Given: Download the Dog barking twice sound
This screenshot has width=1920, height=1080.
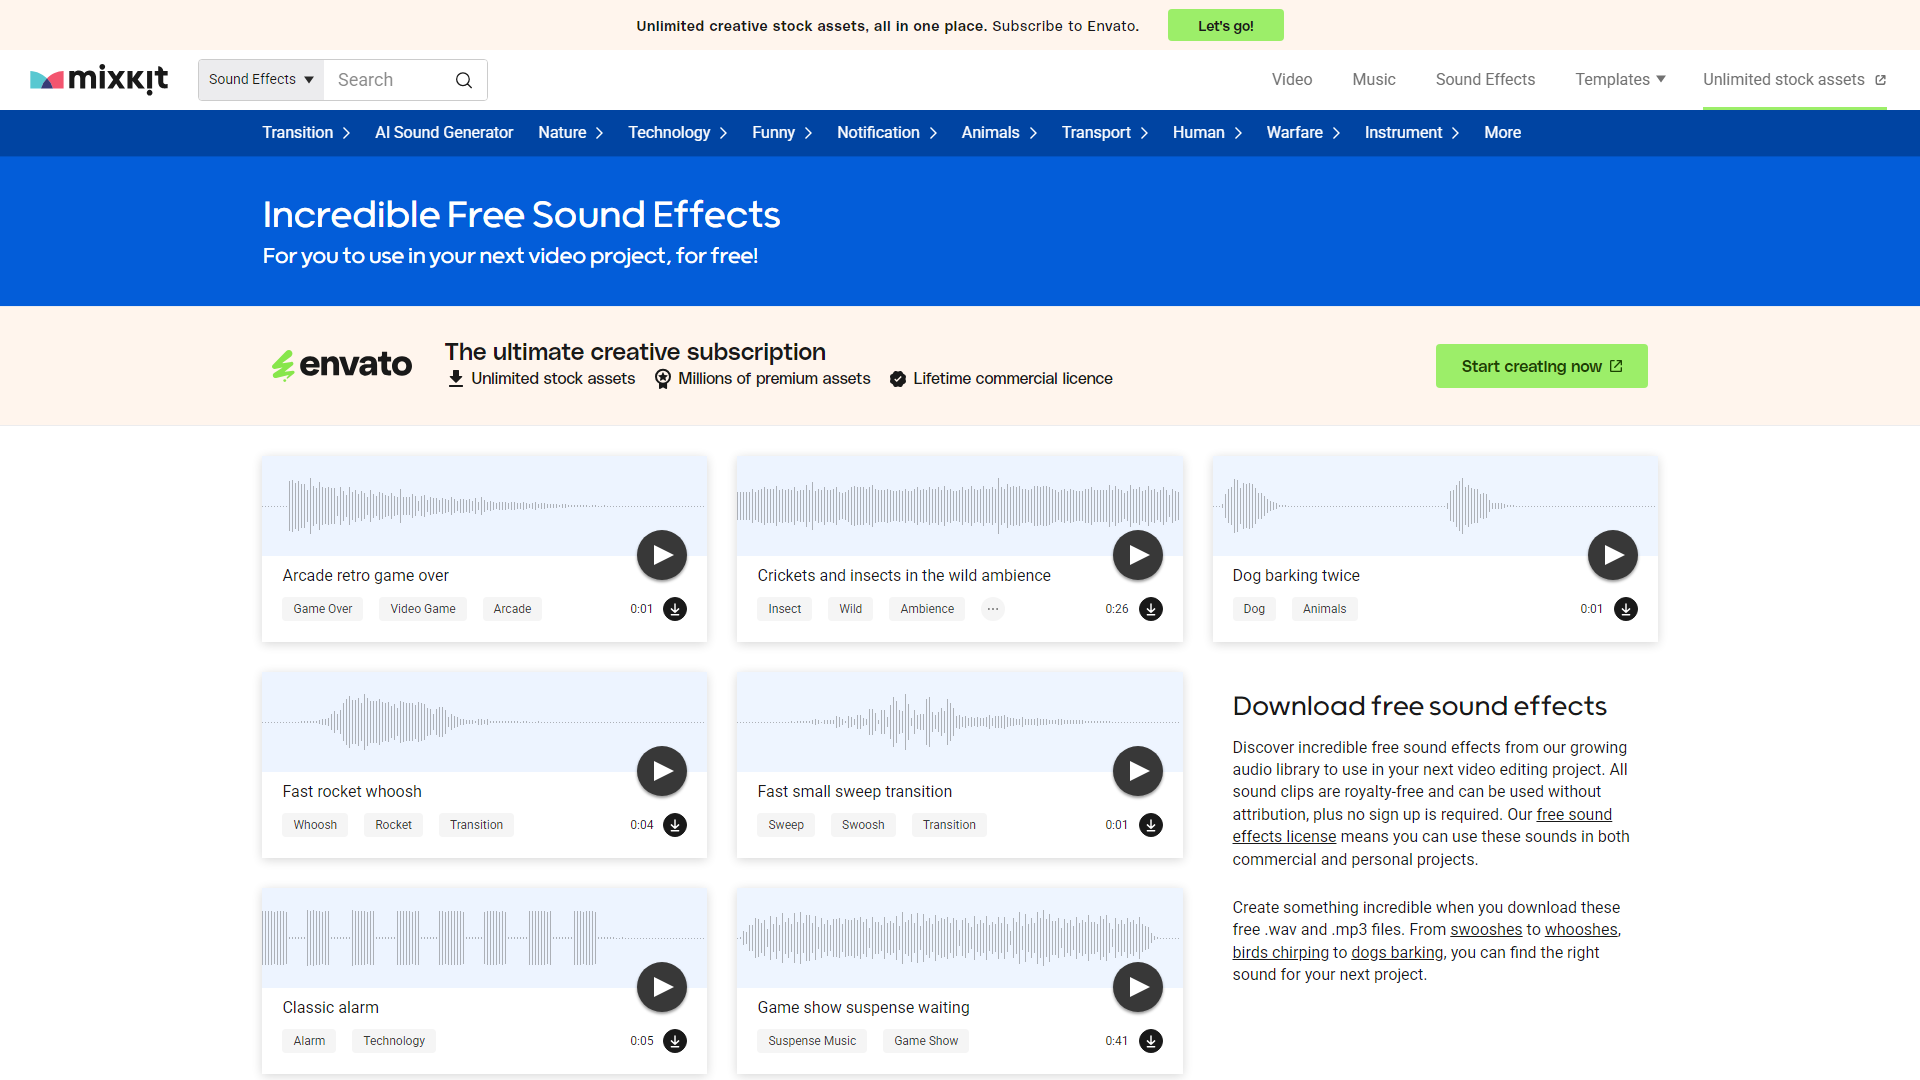Looking at the screenshot, I should (1626, 609).
